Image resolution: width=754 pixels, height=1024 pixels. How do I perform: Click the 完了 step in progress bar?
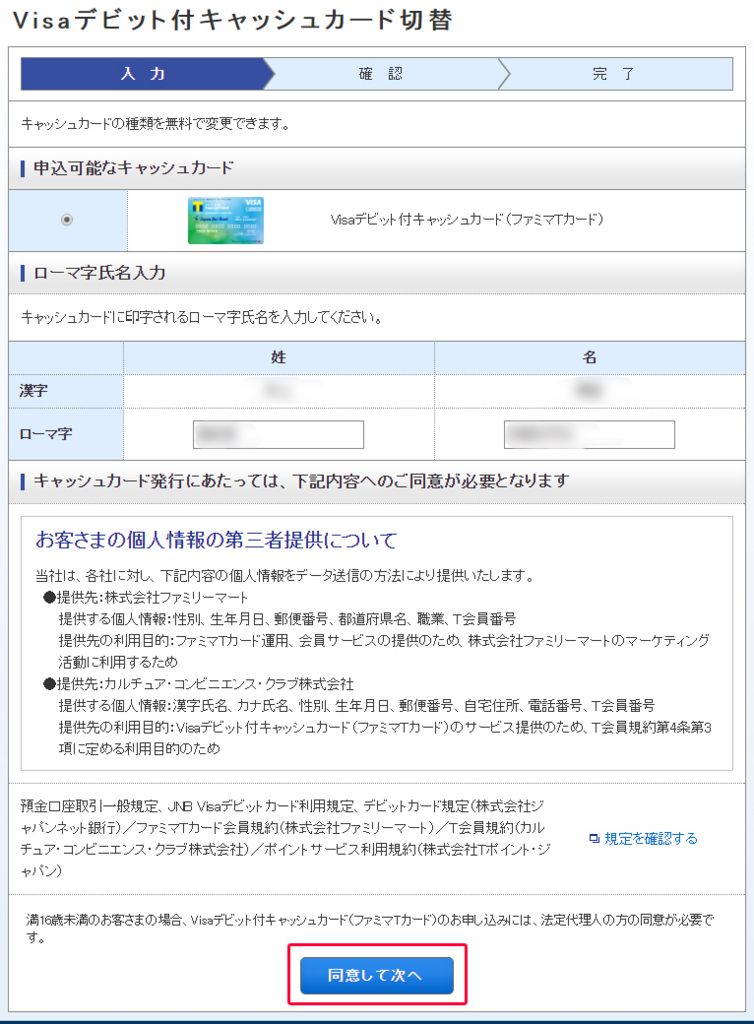point(614,74)
